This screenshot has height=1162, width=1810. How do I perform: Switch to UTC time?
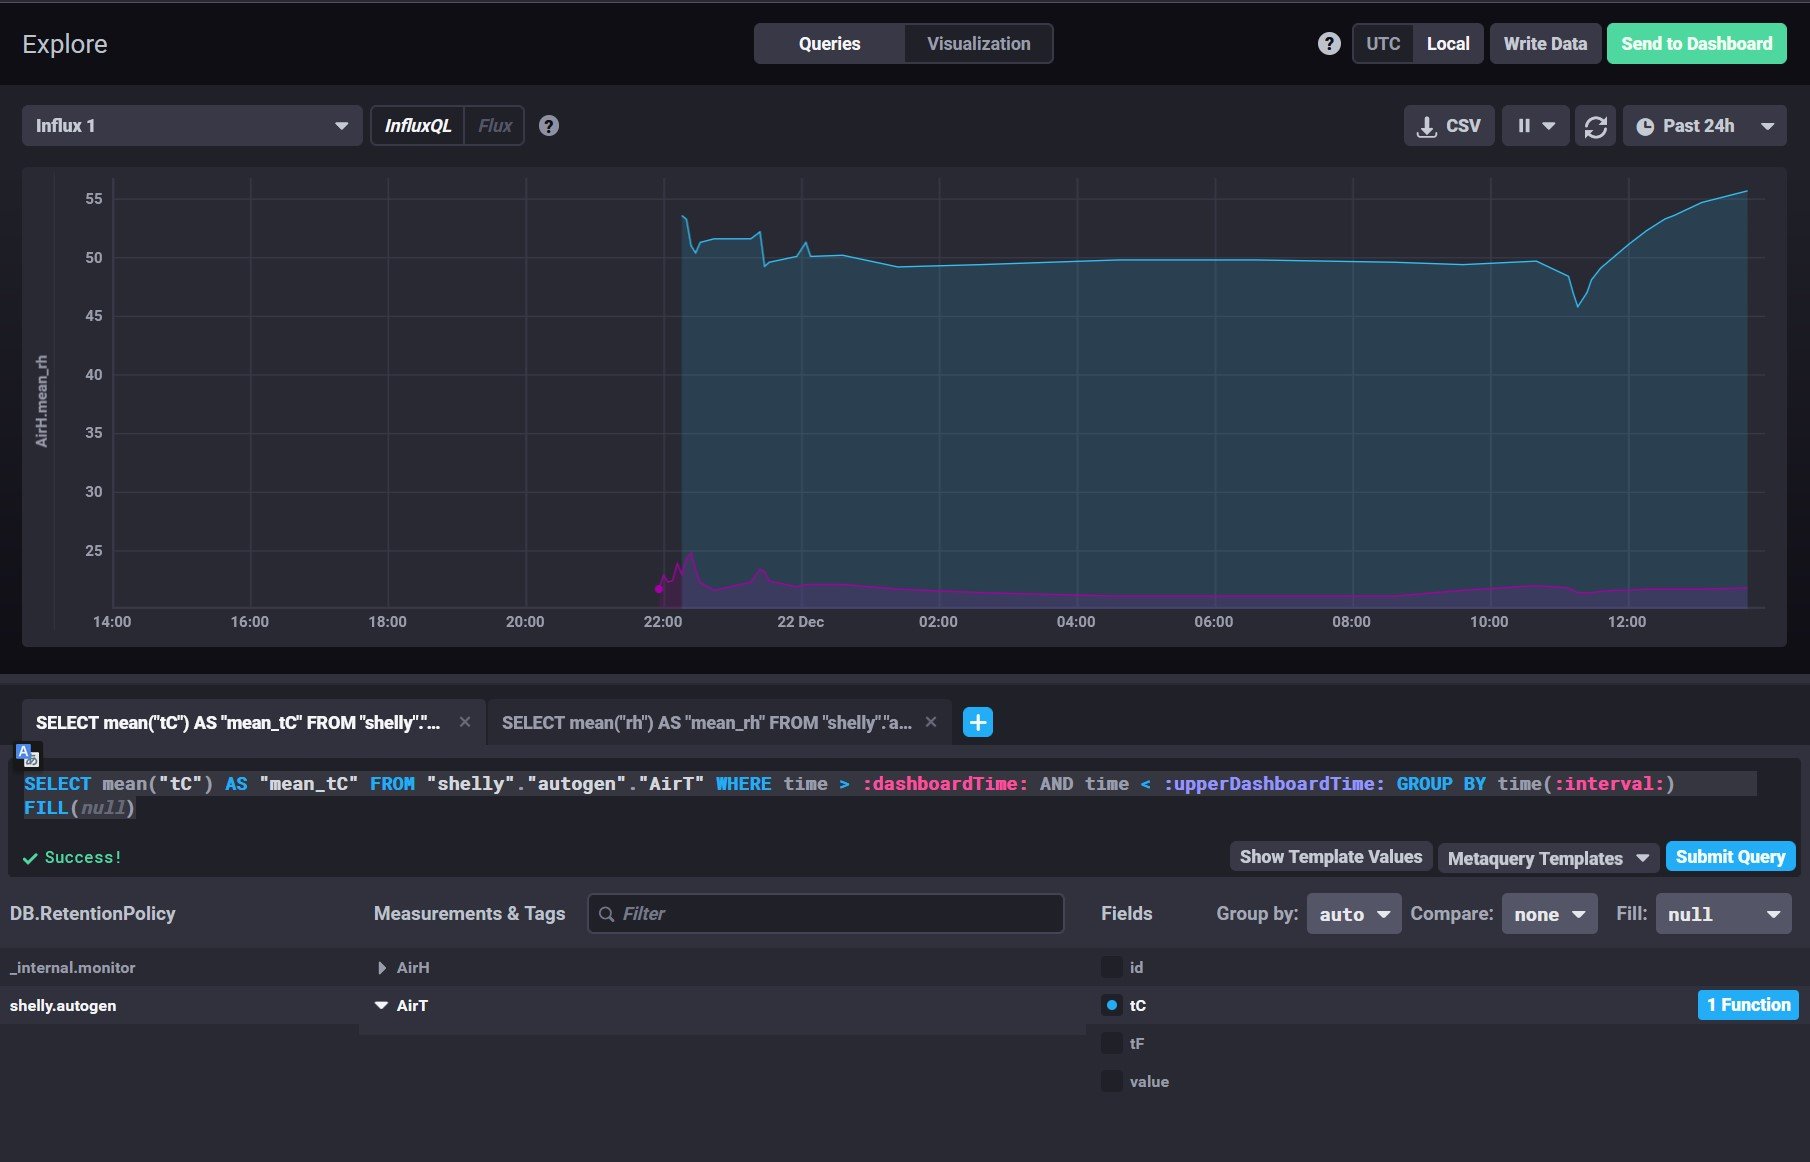[x=1383, y=44]
